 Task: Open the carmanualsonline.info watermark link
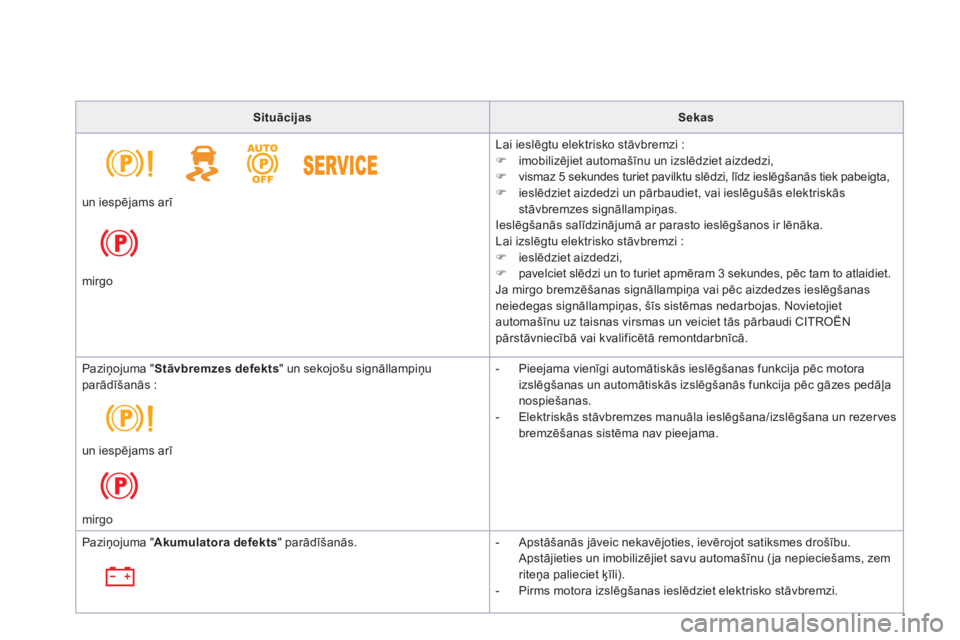pos(811,624)
